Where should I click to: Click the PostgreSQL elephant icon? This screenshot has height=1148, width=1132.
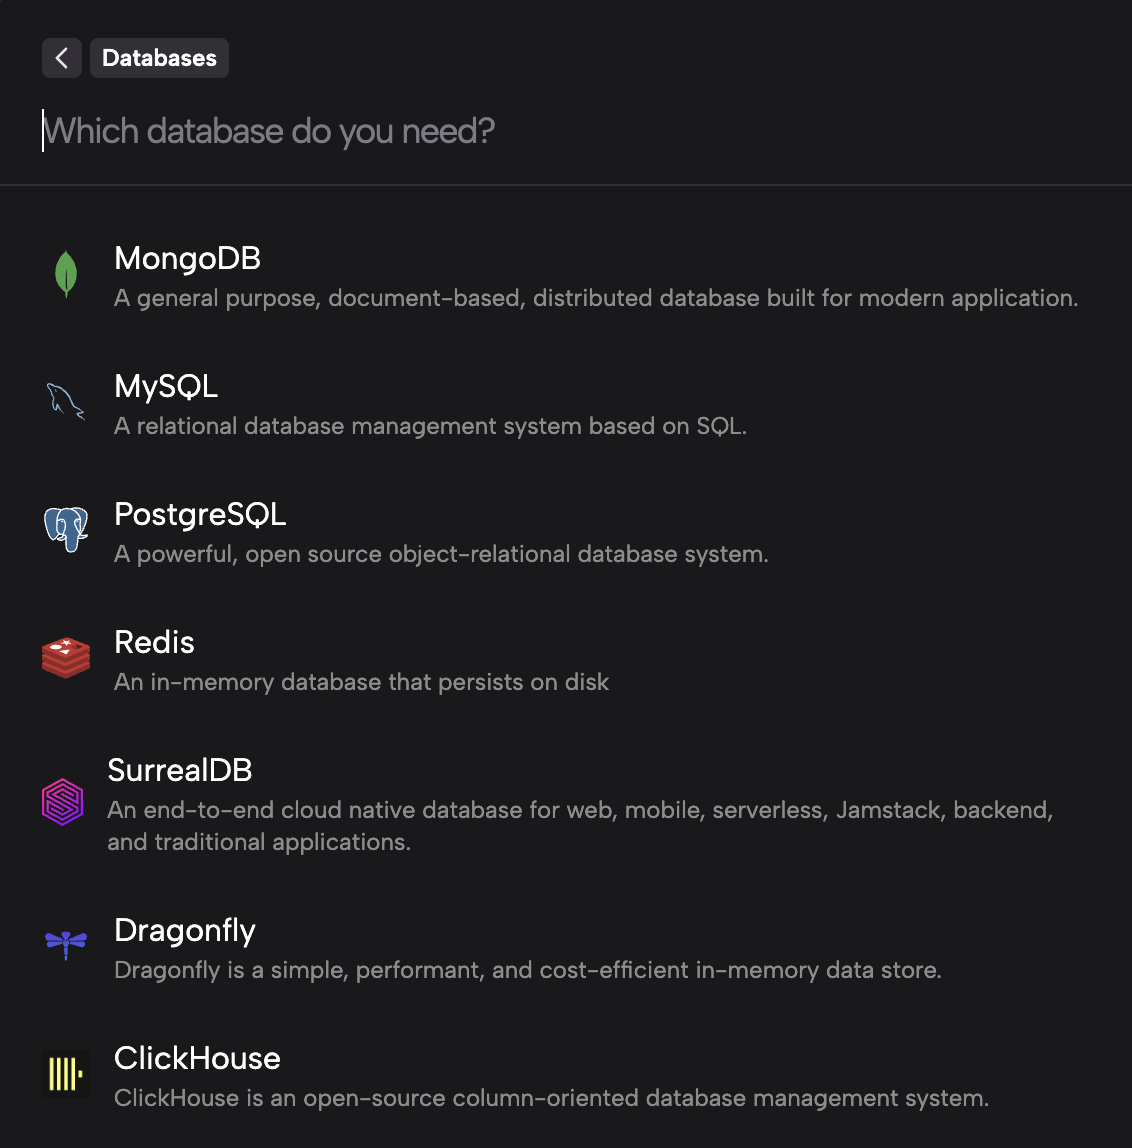(66, 529)
